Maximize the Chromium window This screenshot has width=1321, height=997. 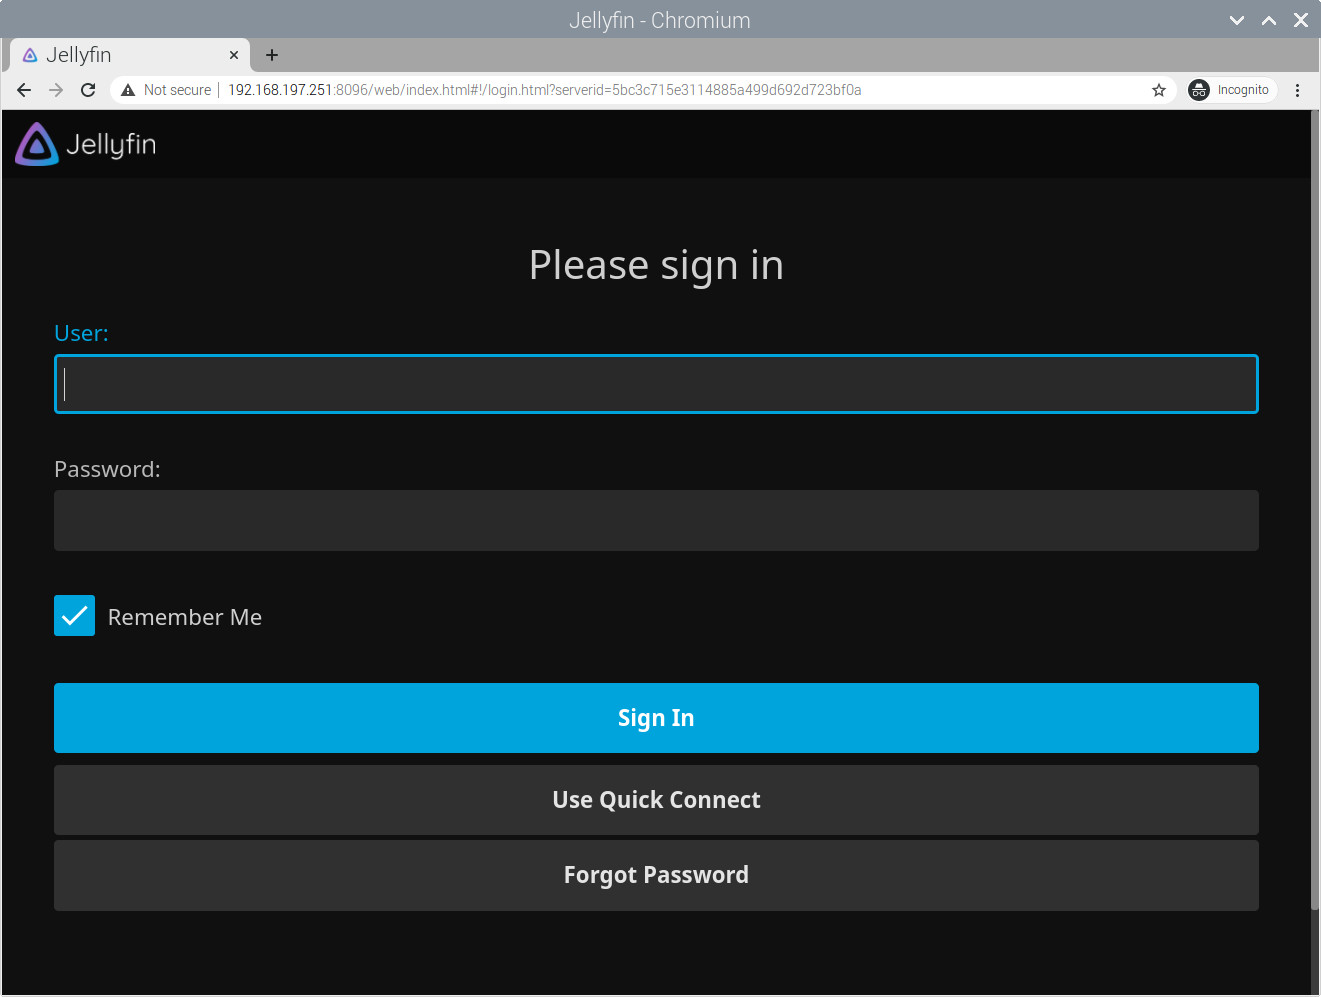(x=1269, y=20)
